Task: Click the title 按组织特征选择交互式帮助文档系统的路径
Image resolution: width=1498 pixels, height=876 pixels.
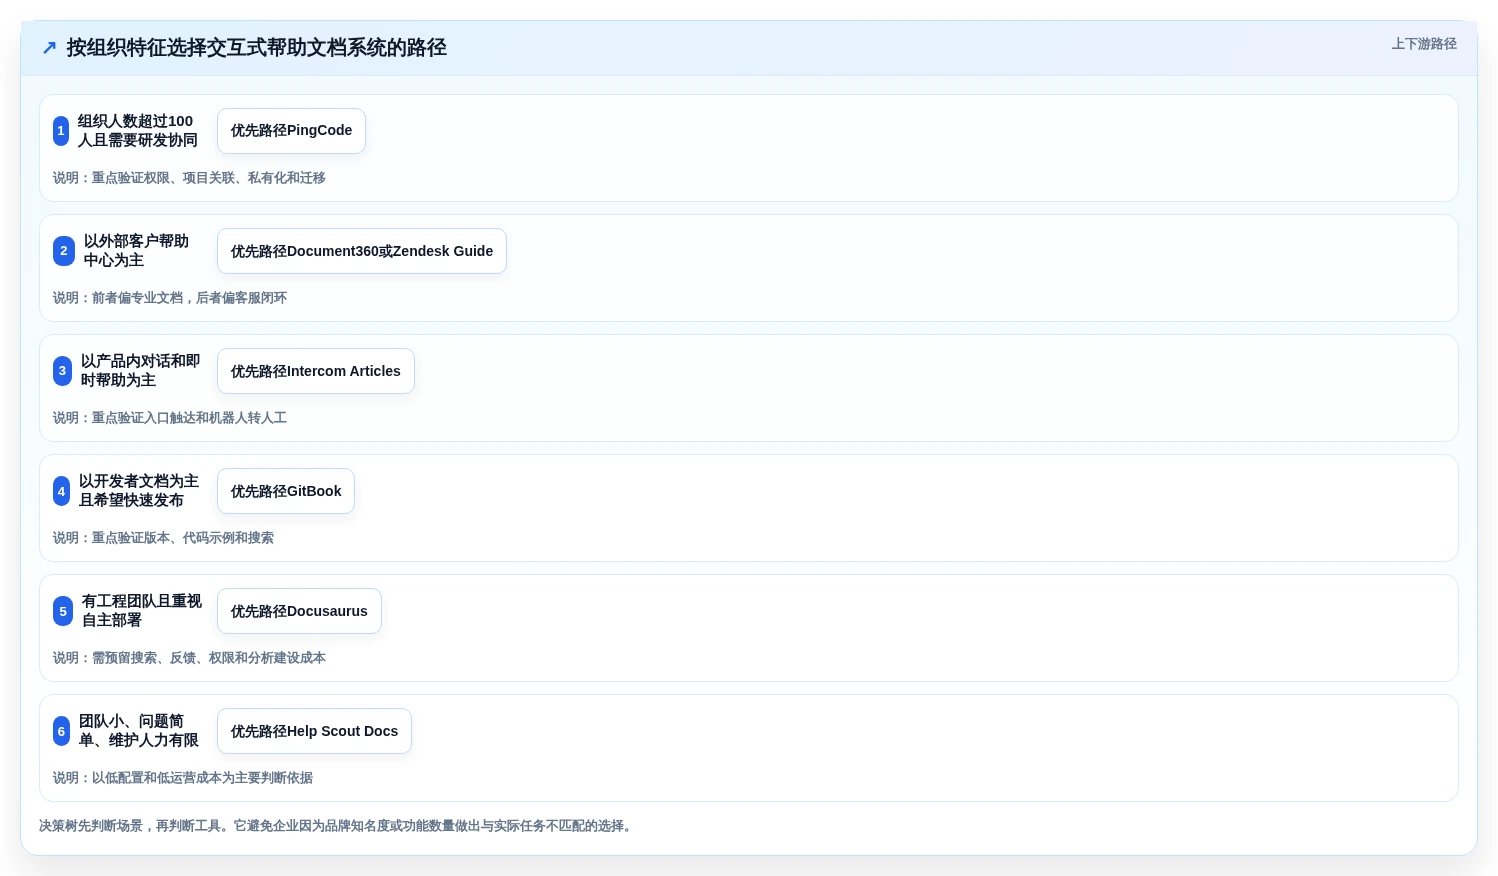Action: pyautogui.click(x=256, y=48)
